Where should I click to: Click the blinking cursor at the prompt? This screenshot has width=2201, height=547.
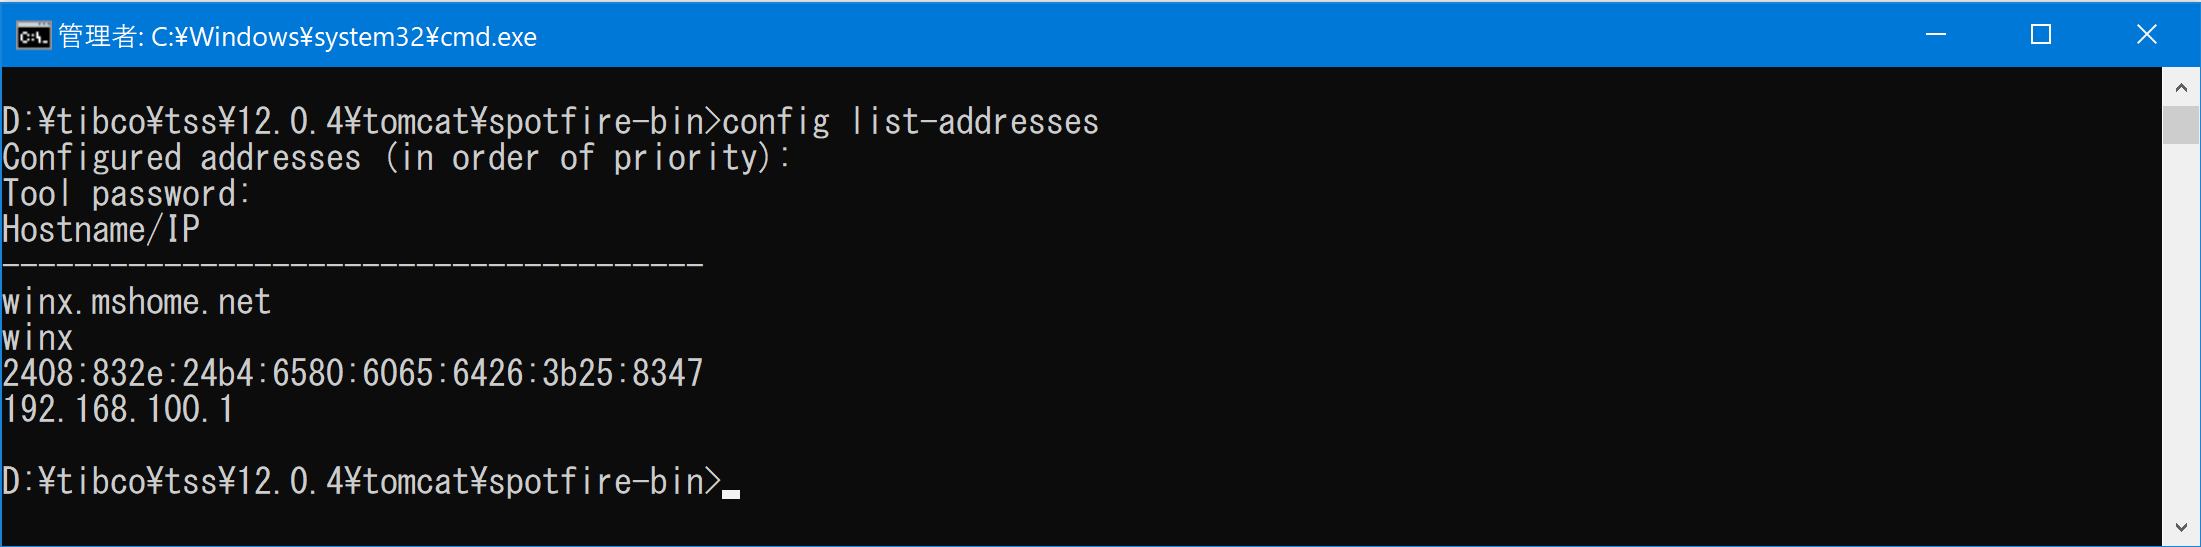coord(731,493)
